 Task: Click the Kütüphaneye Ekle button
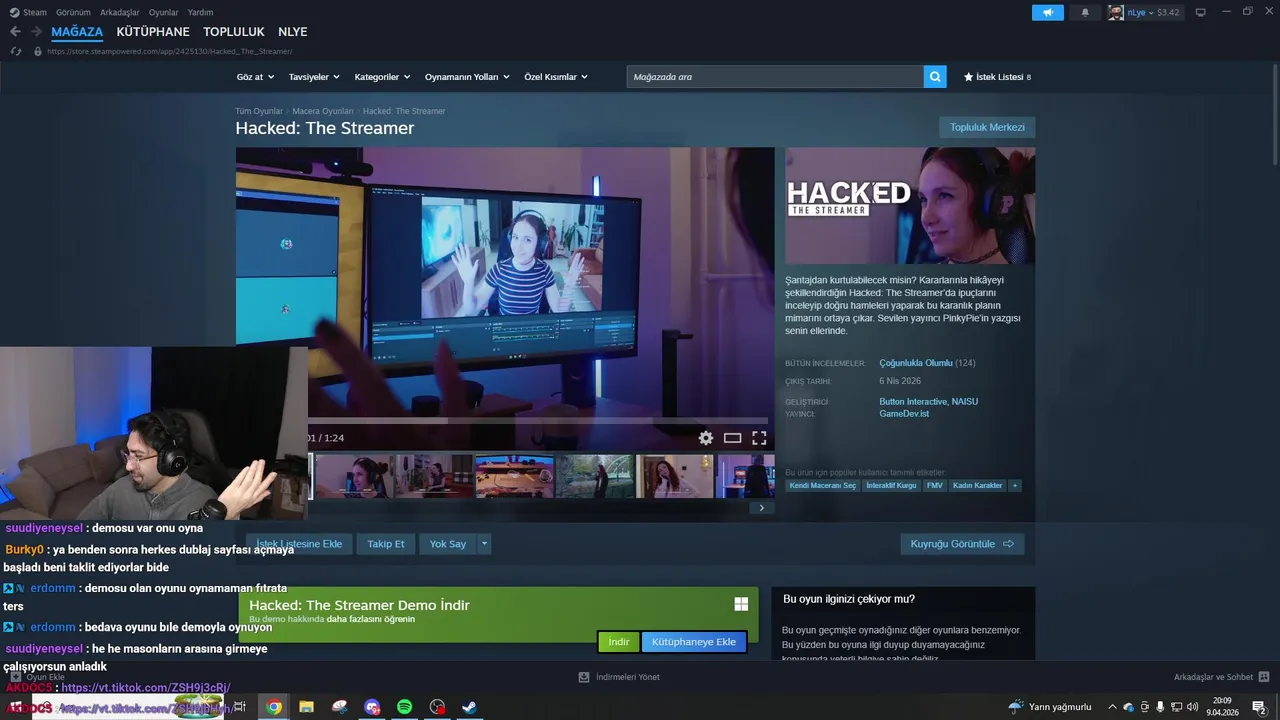pos(694,642)
